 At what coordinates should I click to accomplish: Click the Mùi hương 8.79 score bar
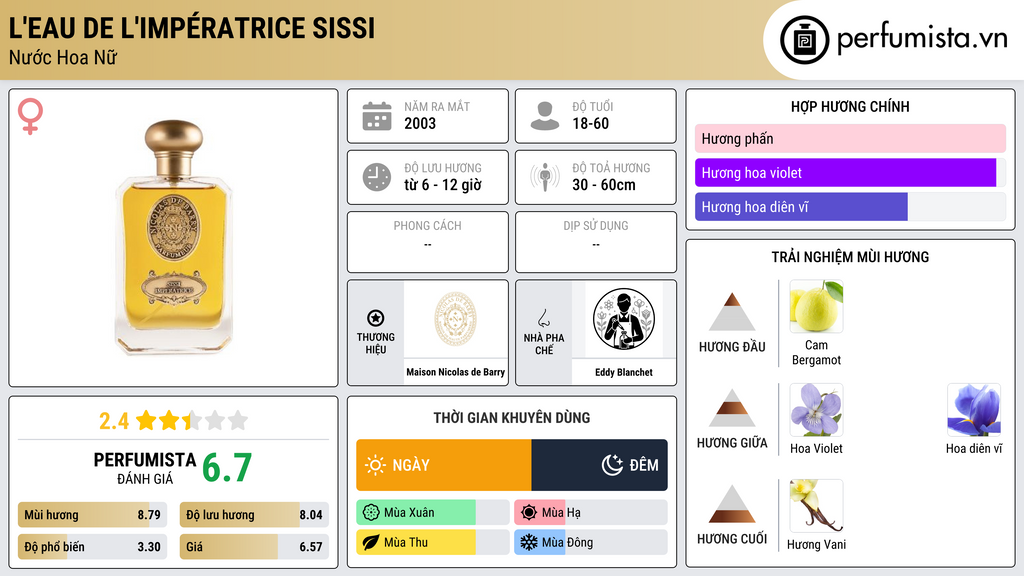click(93, 515)
